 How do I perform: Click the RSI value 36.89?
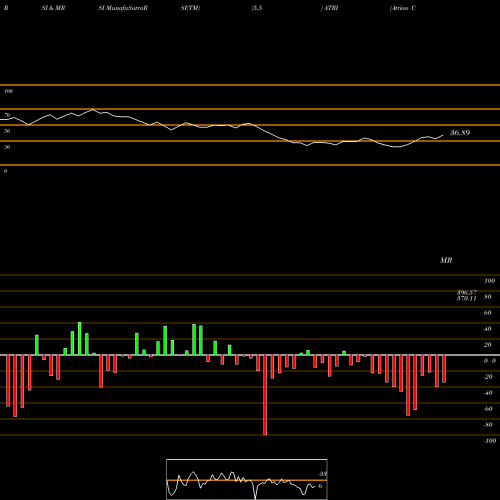point(460,133)
